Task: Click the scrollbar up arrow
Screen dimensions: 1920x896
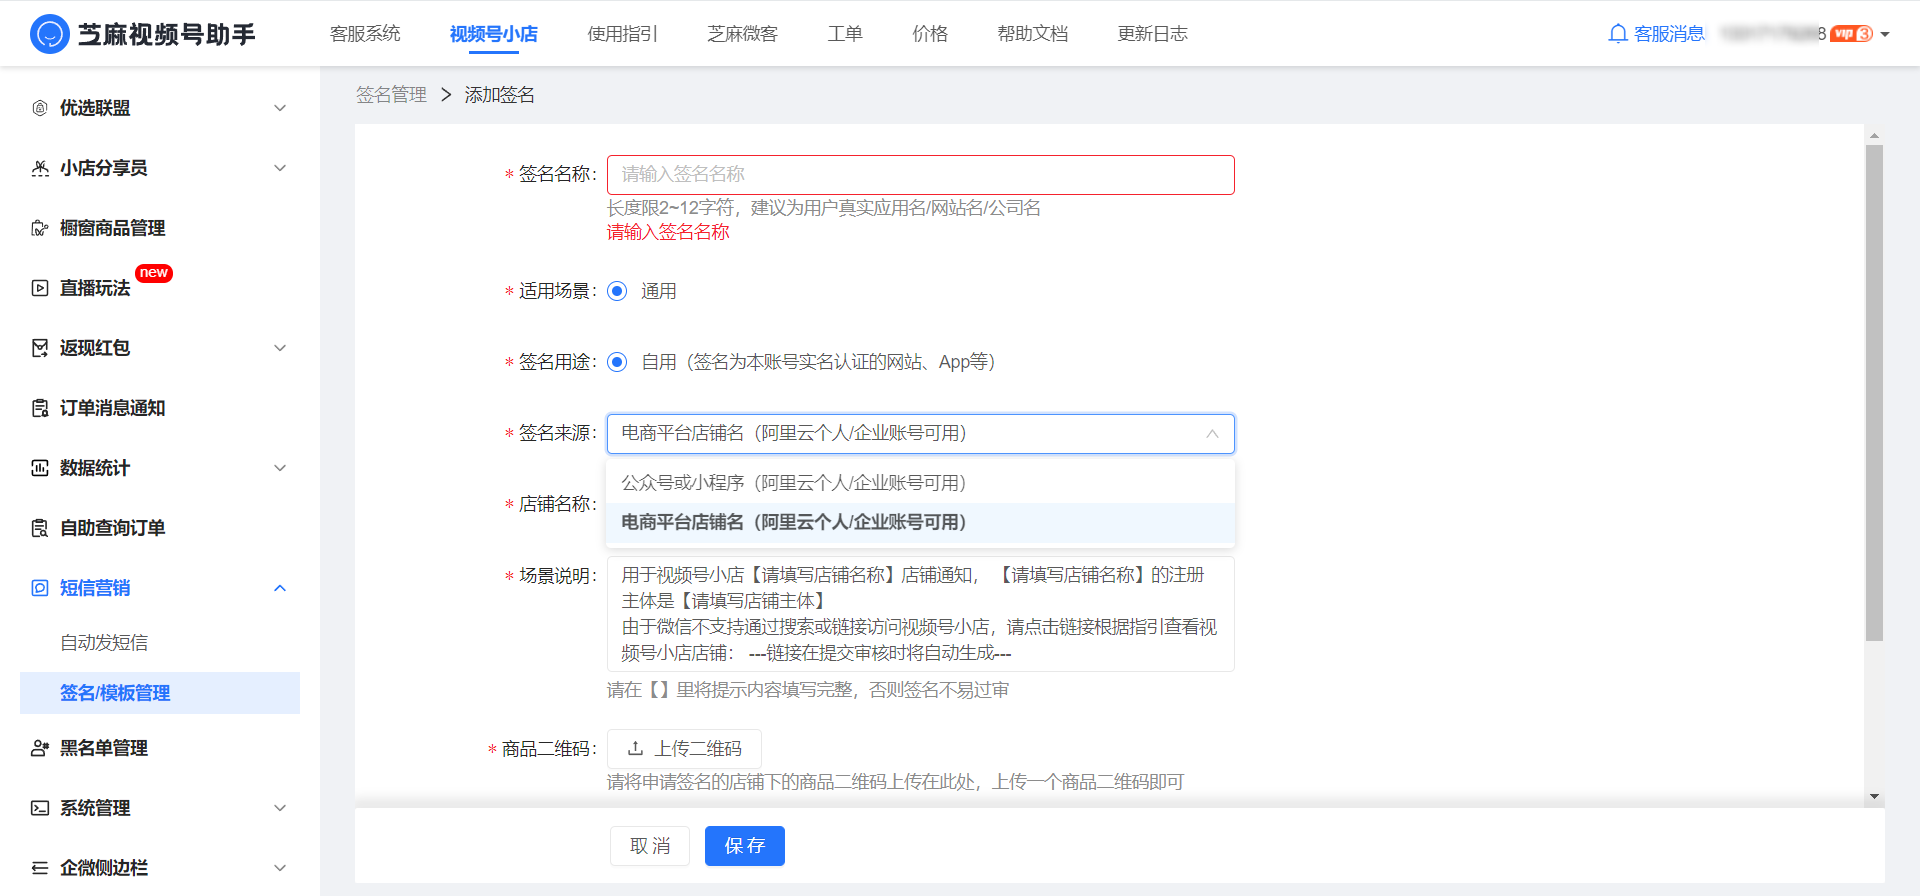Action: point(1875,135)
